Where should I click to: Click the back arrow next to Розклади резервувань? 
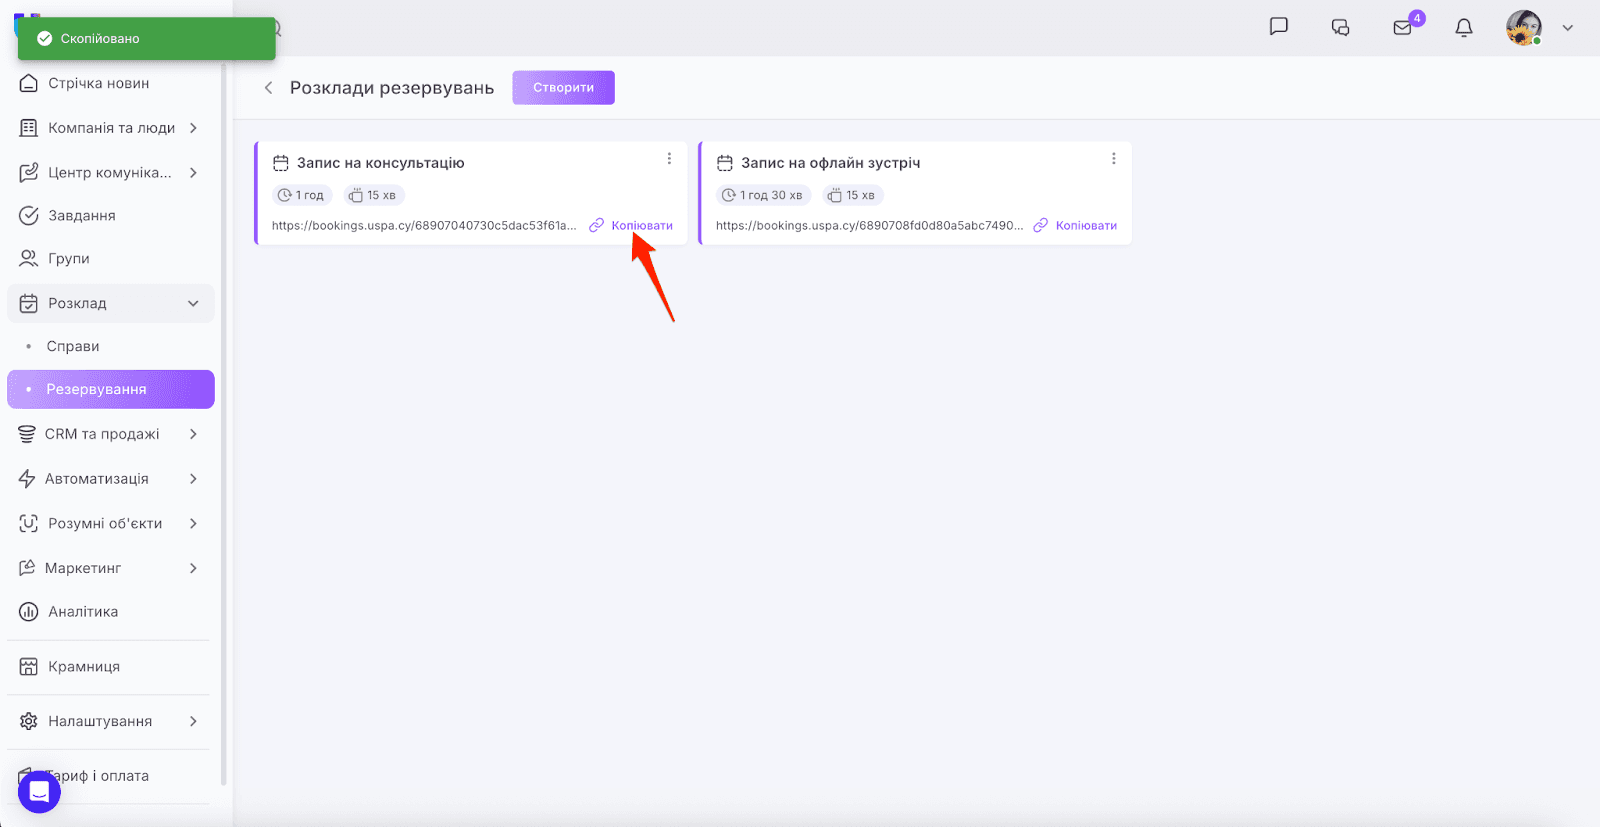[268, 88]
